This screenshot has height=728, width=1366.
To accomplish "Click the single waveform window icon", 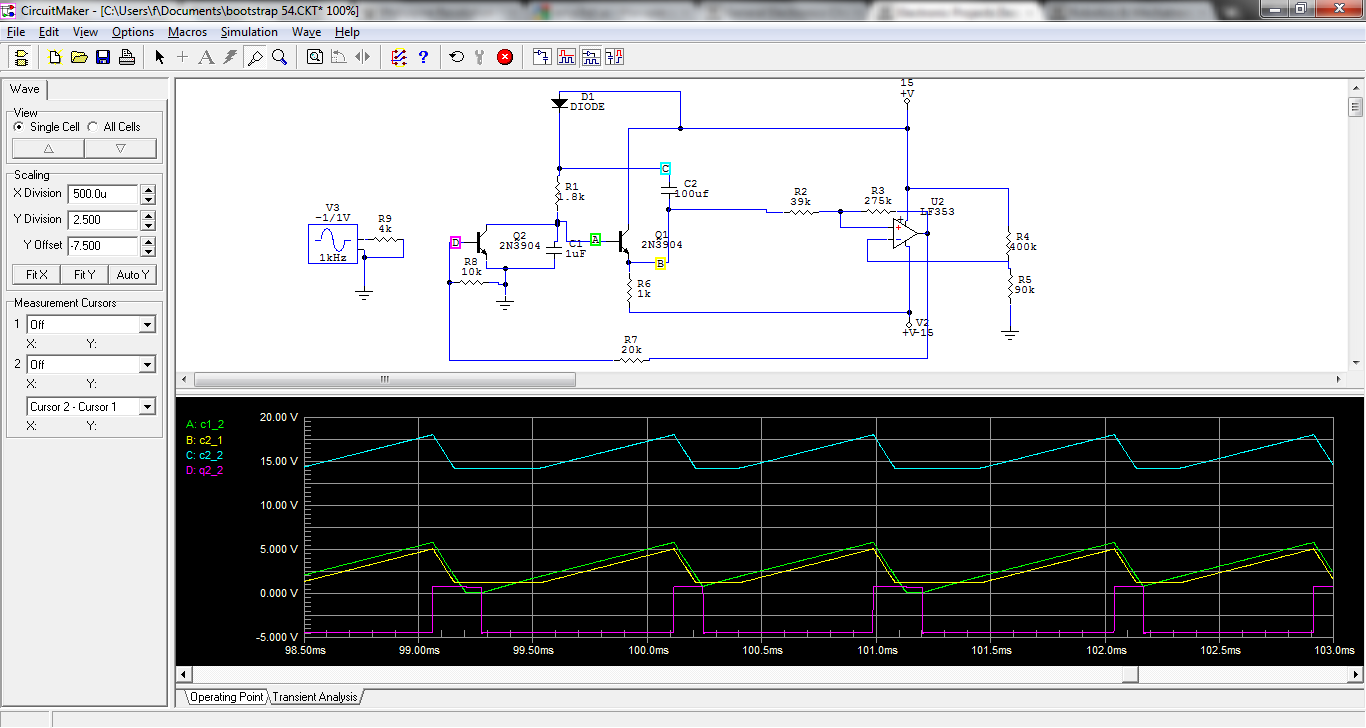I will pos(566,57).
